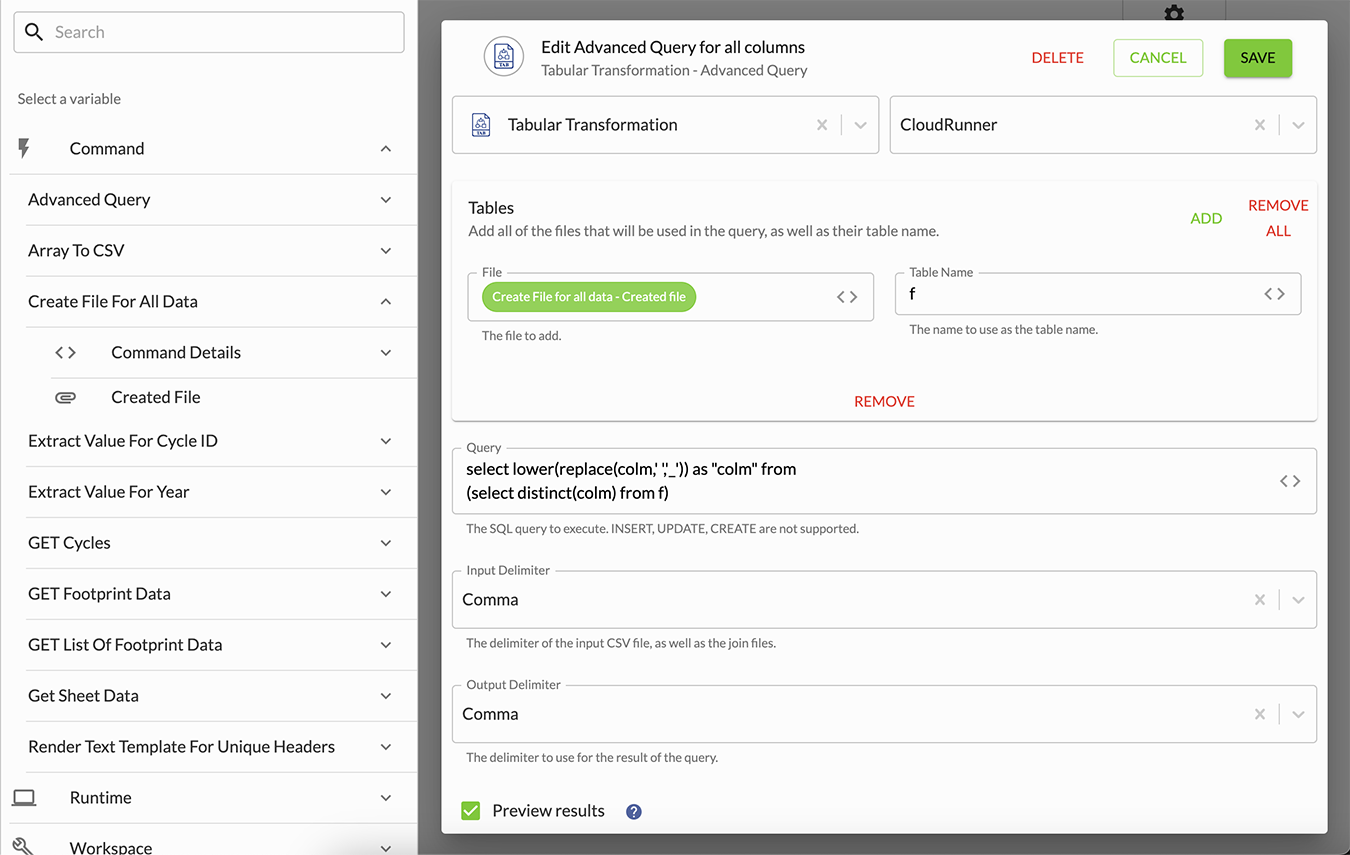Click the CANCEL button
Image resolution: width=1350 pixels, height=855 pixels.
[x=1158, y=58]
